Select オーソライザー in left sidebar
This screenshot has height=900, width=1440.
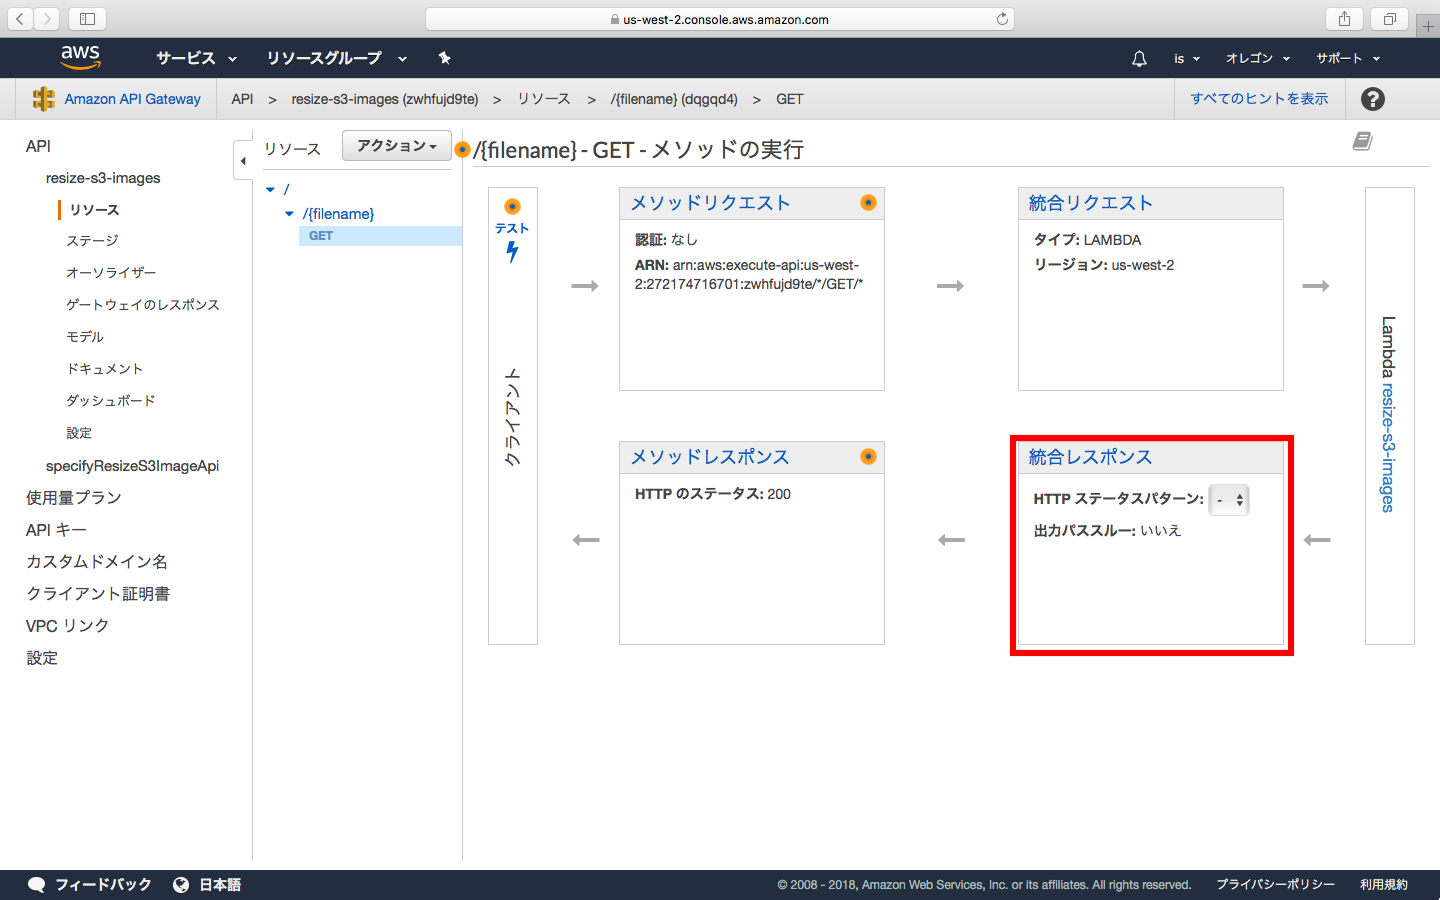111,273
